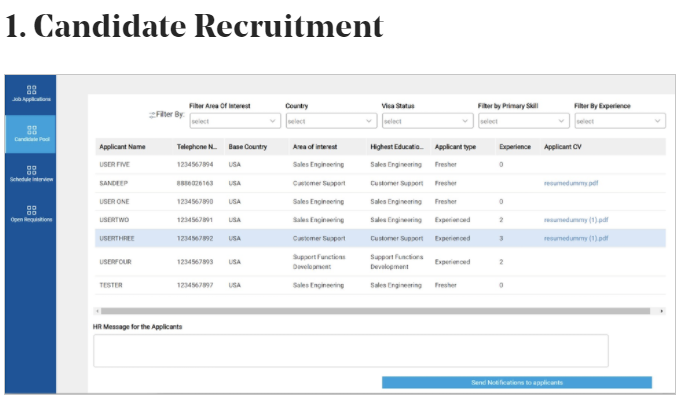Screen dimensions: 679x399
Task: Open the Job Applications sidebar icon
Action: [31, 90]
